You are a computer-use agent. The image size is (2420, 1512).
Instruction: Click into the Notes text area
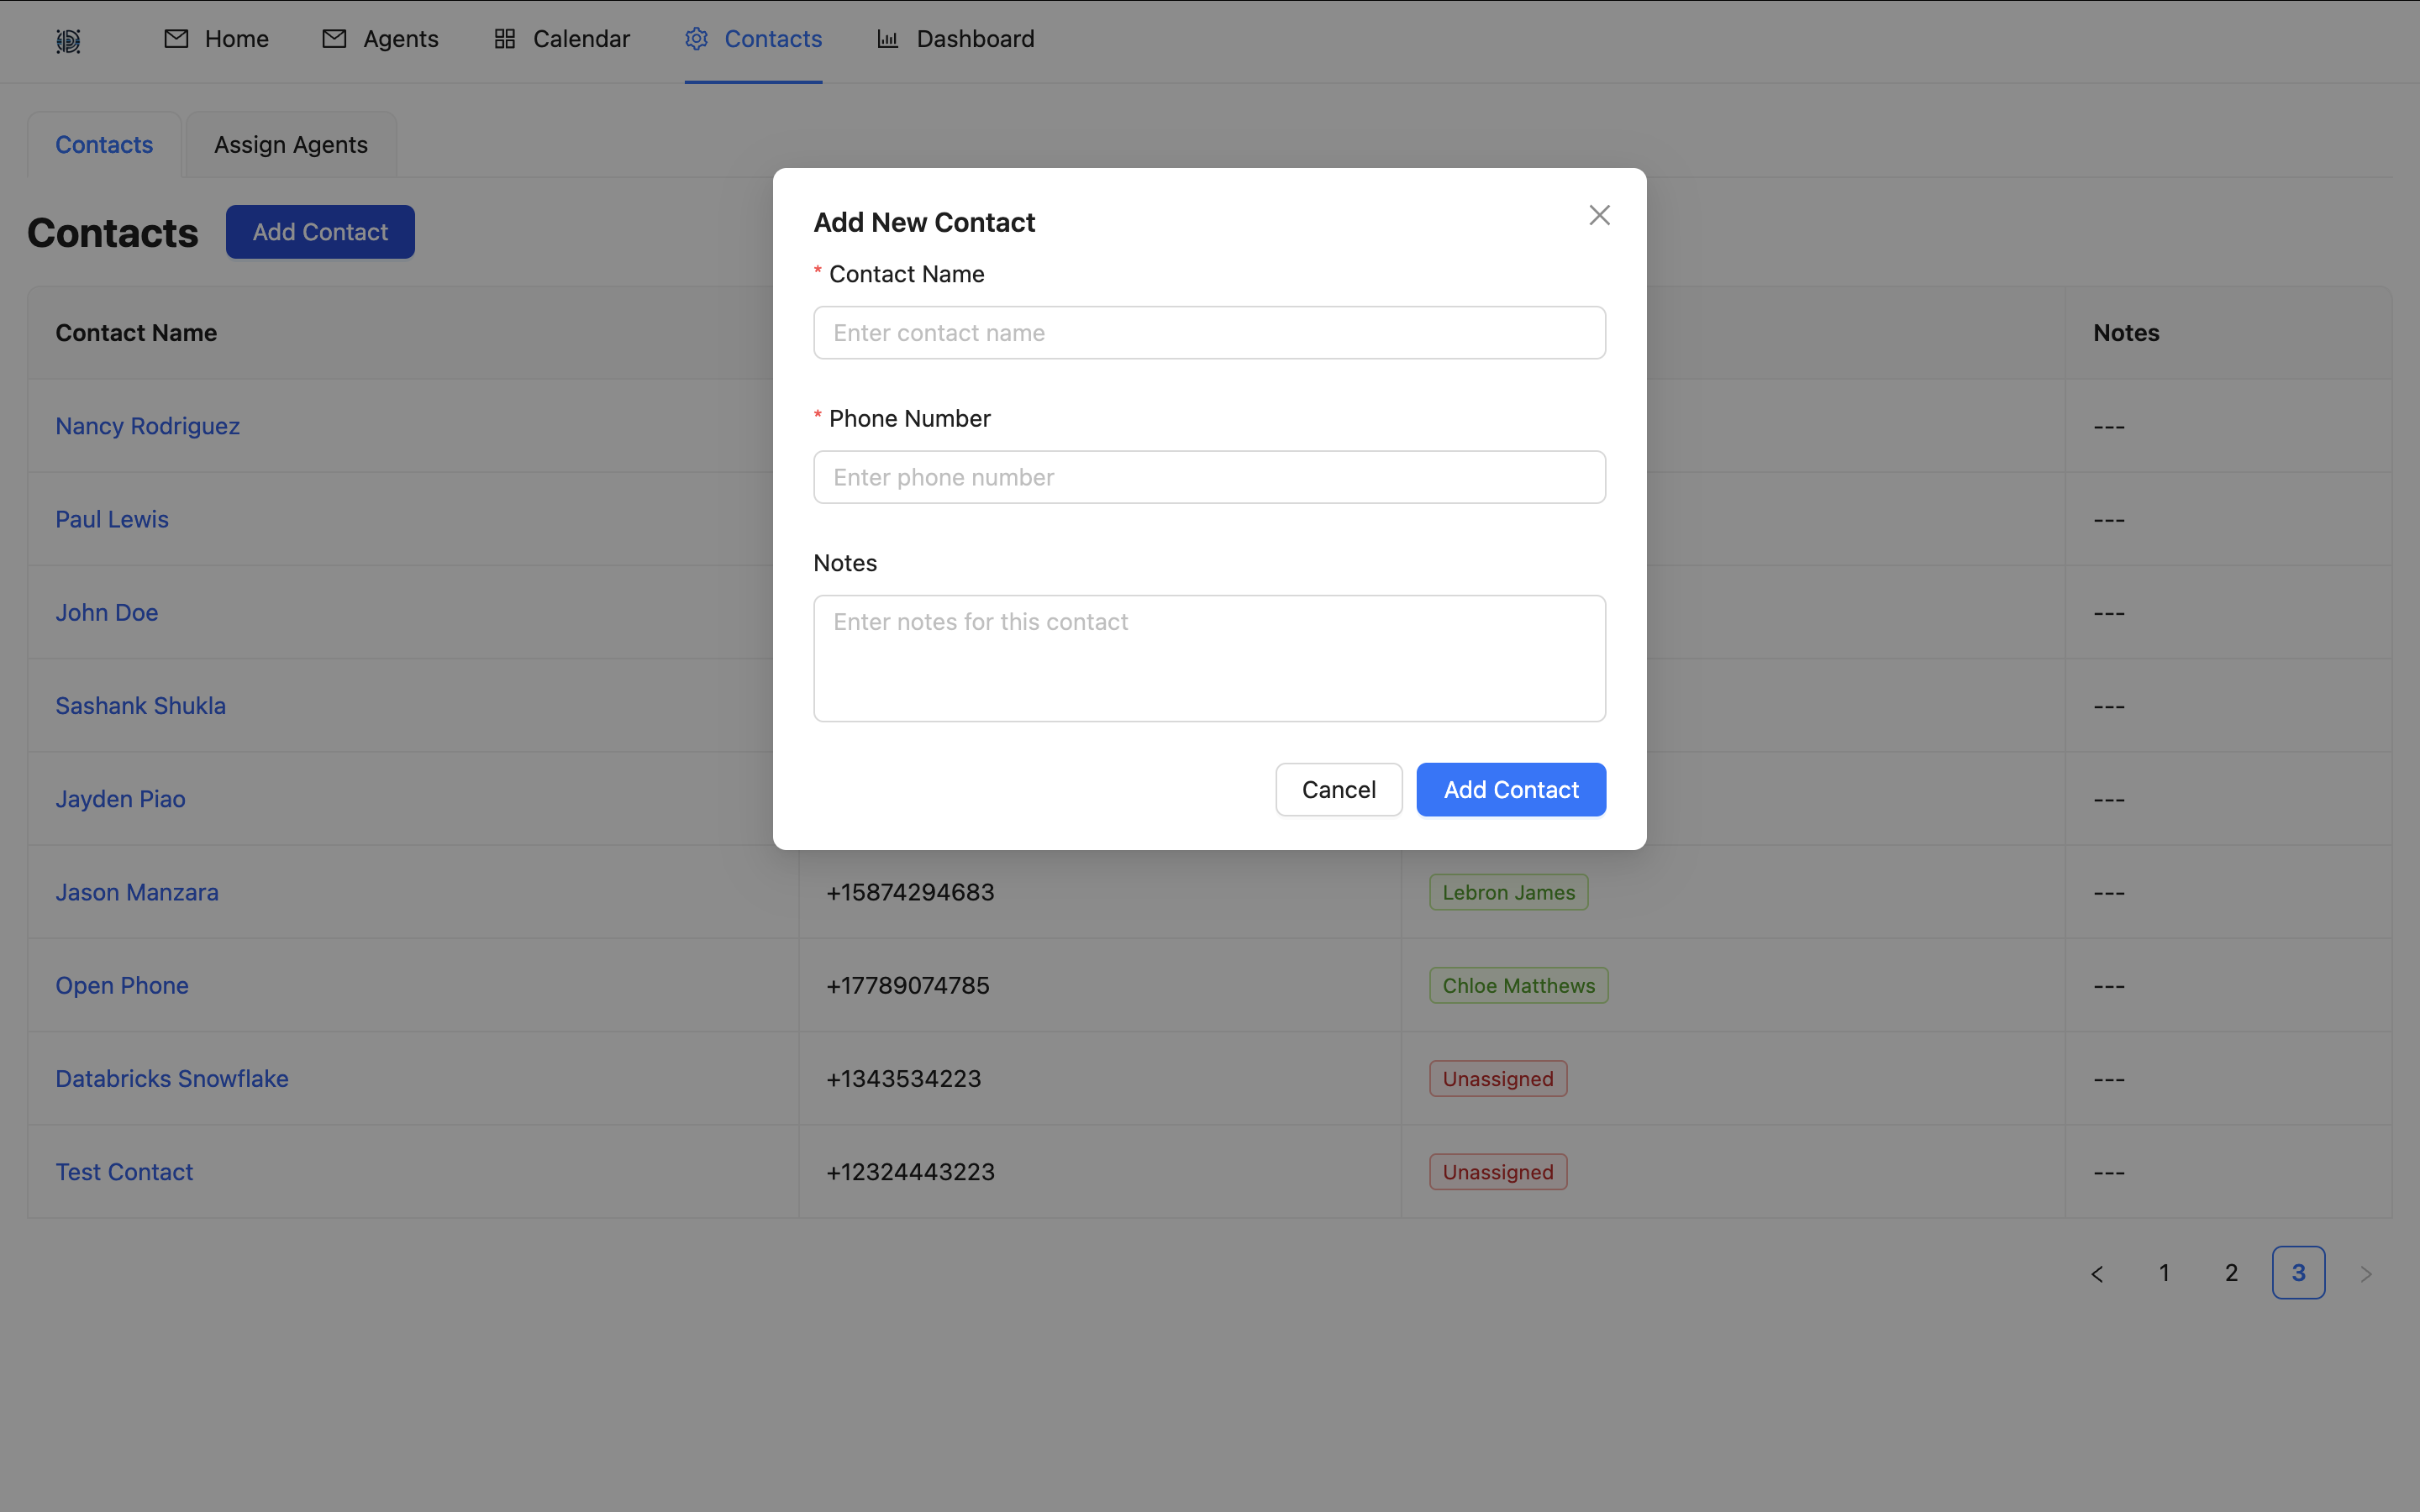(1209, 658)
